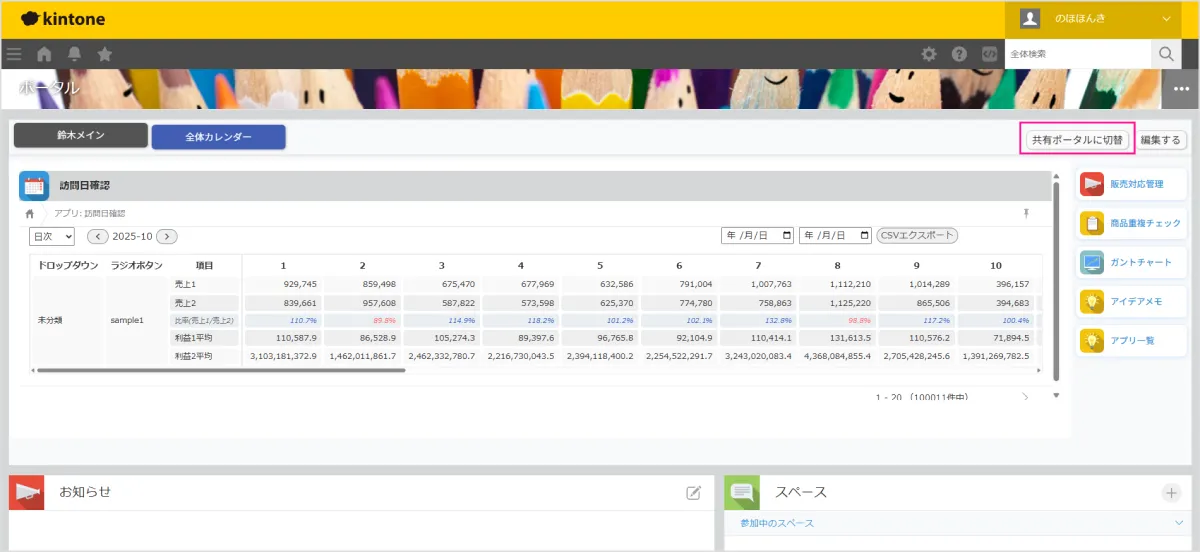
Task: Open the calendar picker of the second date field
Action: point(865,235)
